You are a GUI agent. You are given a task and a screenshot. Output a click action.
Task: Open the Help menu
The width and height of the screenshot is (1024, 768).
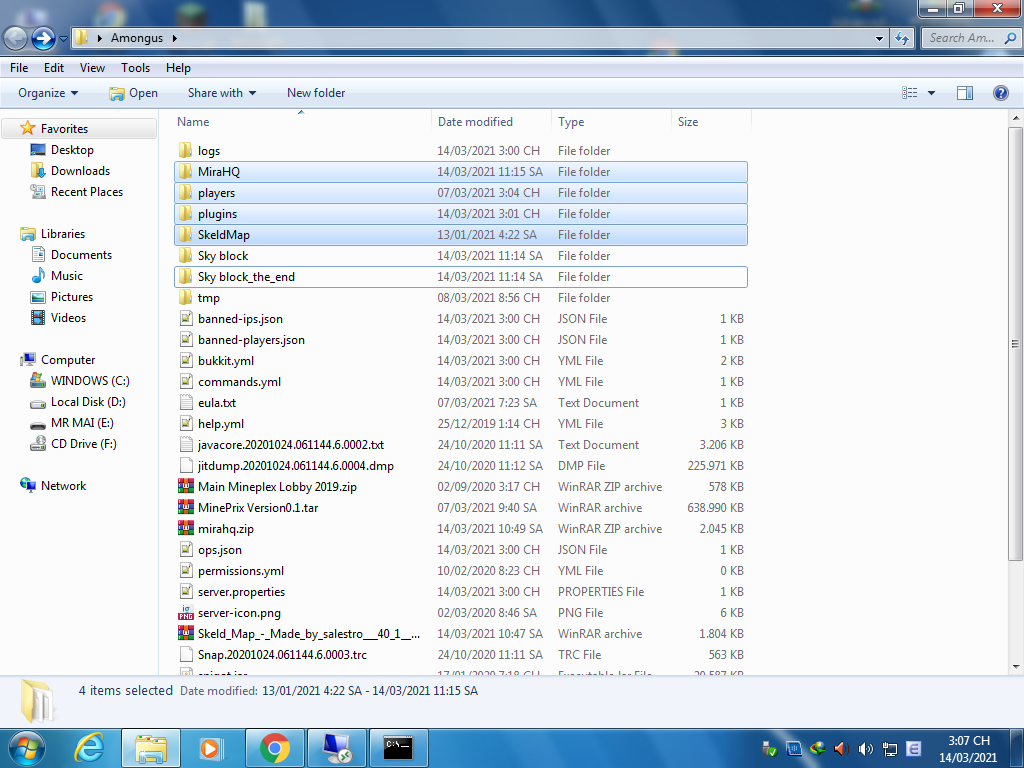(178, 68)
